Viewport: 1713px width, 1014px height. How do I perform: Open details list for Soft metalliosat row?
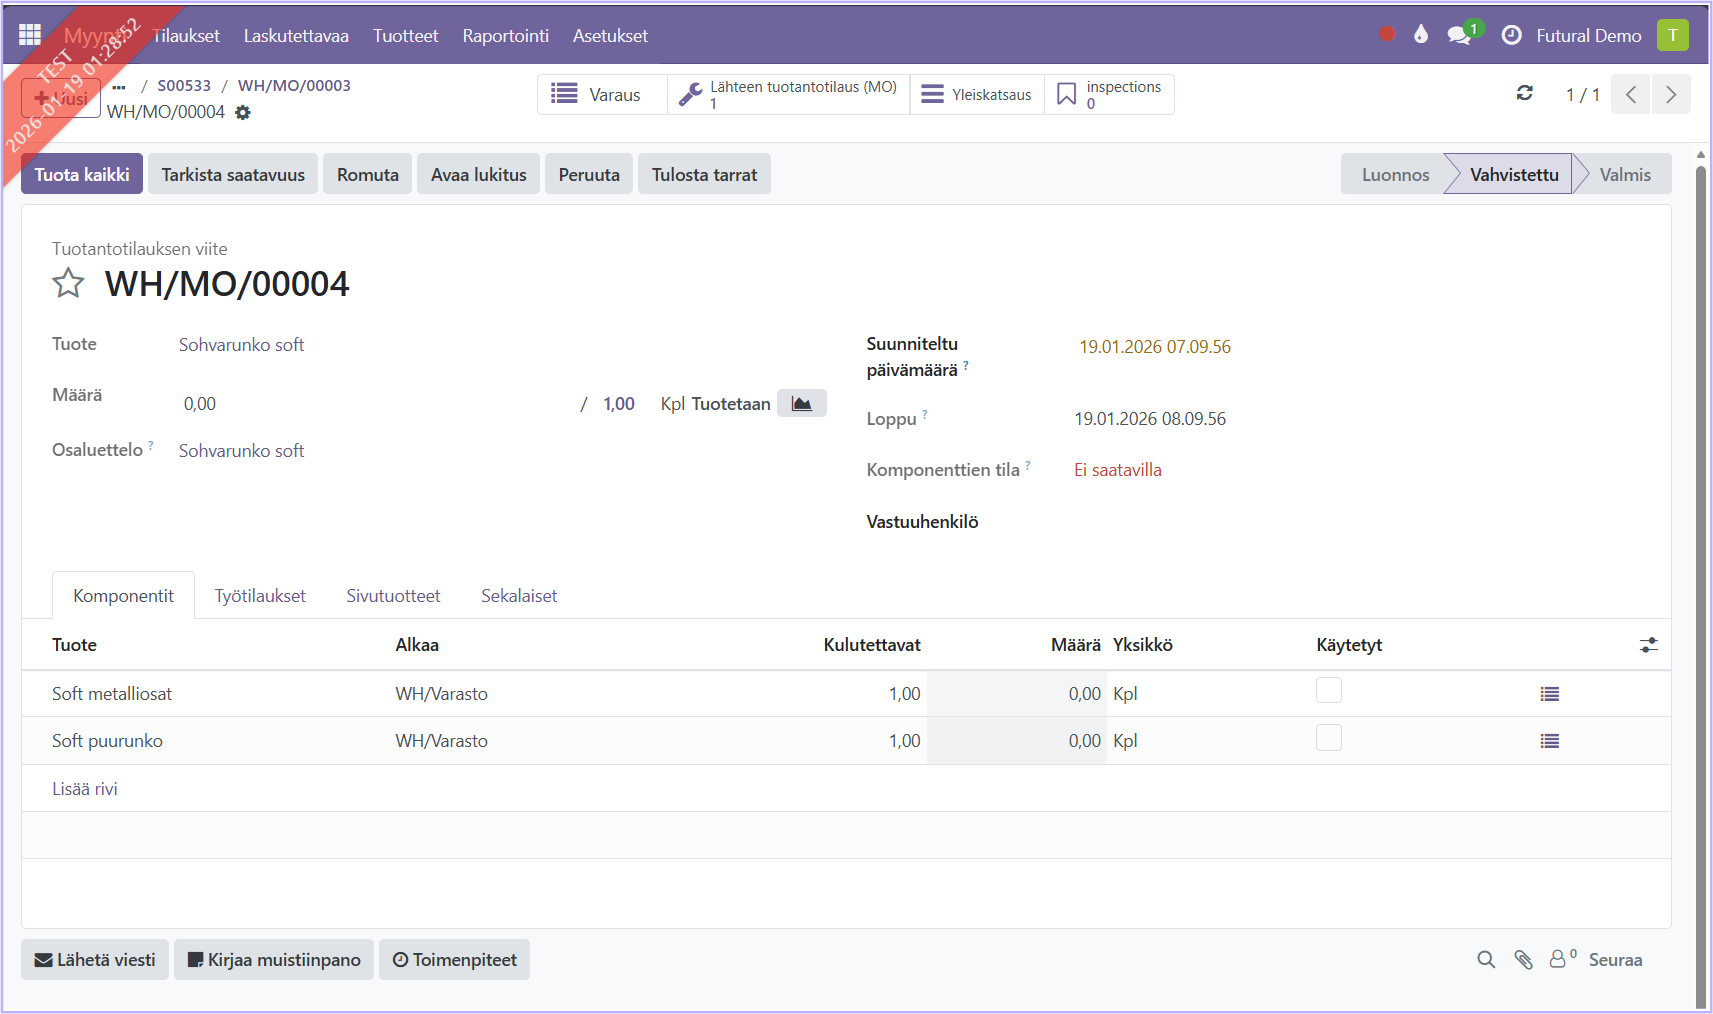tap(1549, 694)
